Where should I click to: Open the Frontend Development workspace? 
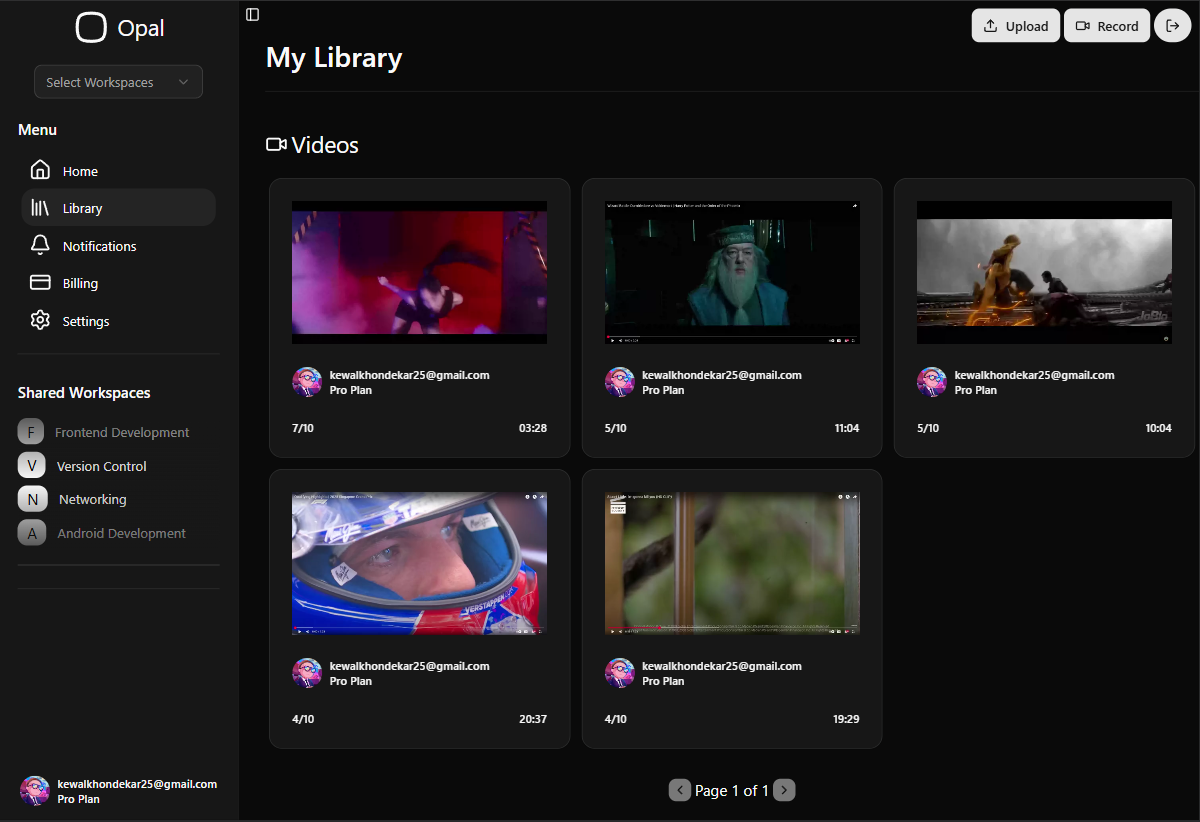point(118,432)
